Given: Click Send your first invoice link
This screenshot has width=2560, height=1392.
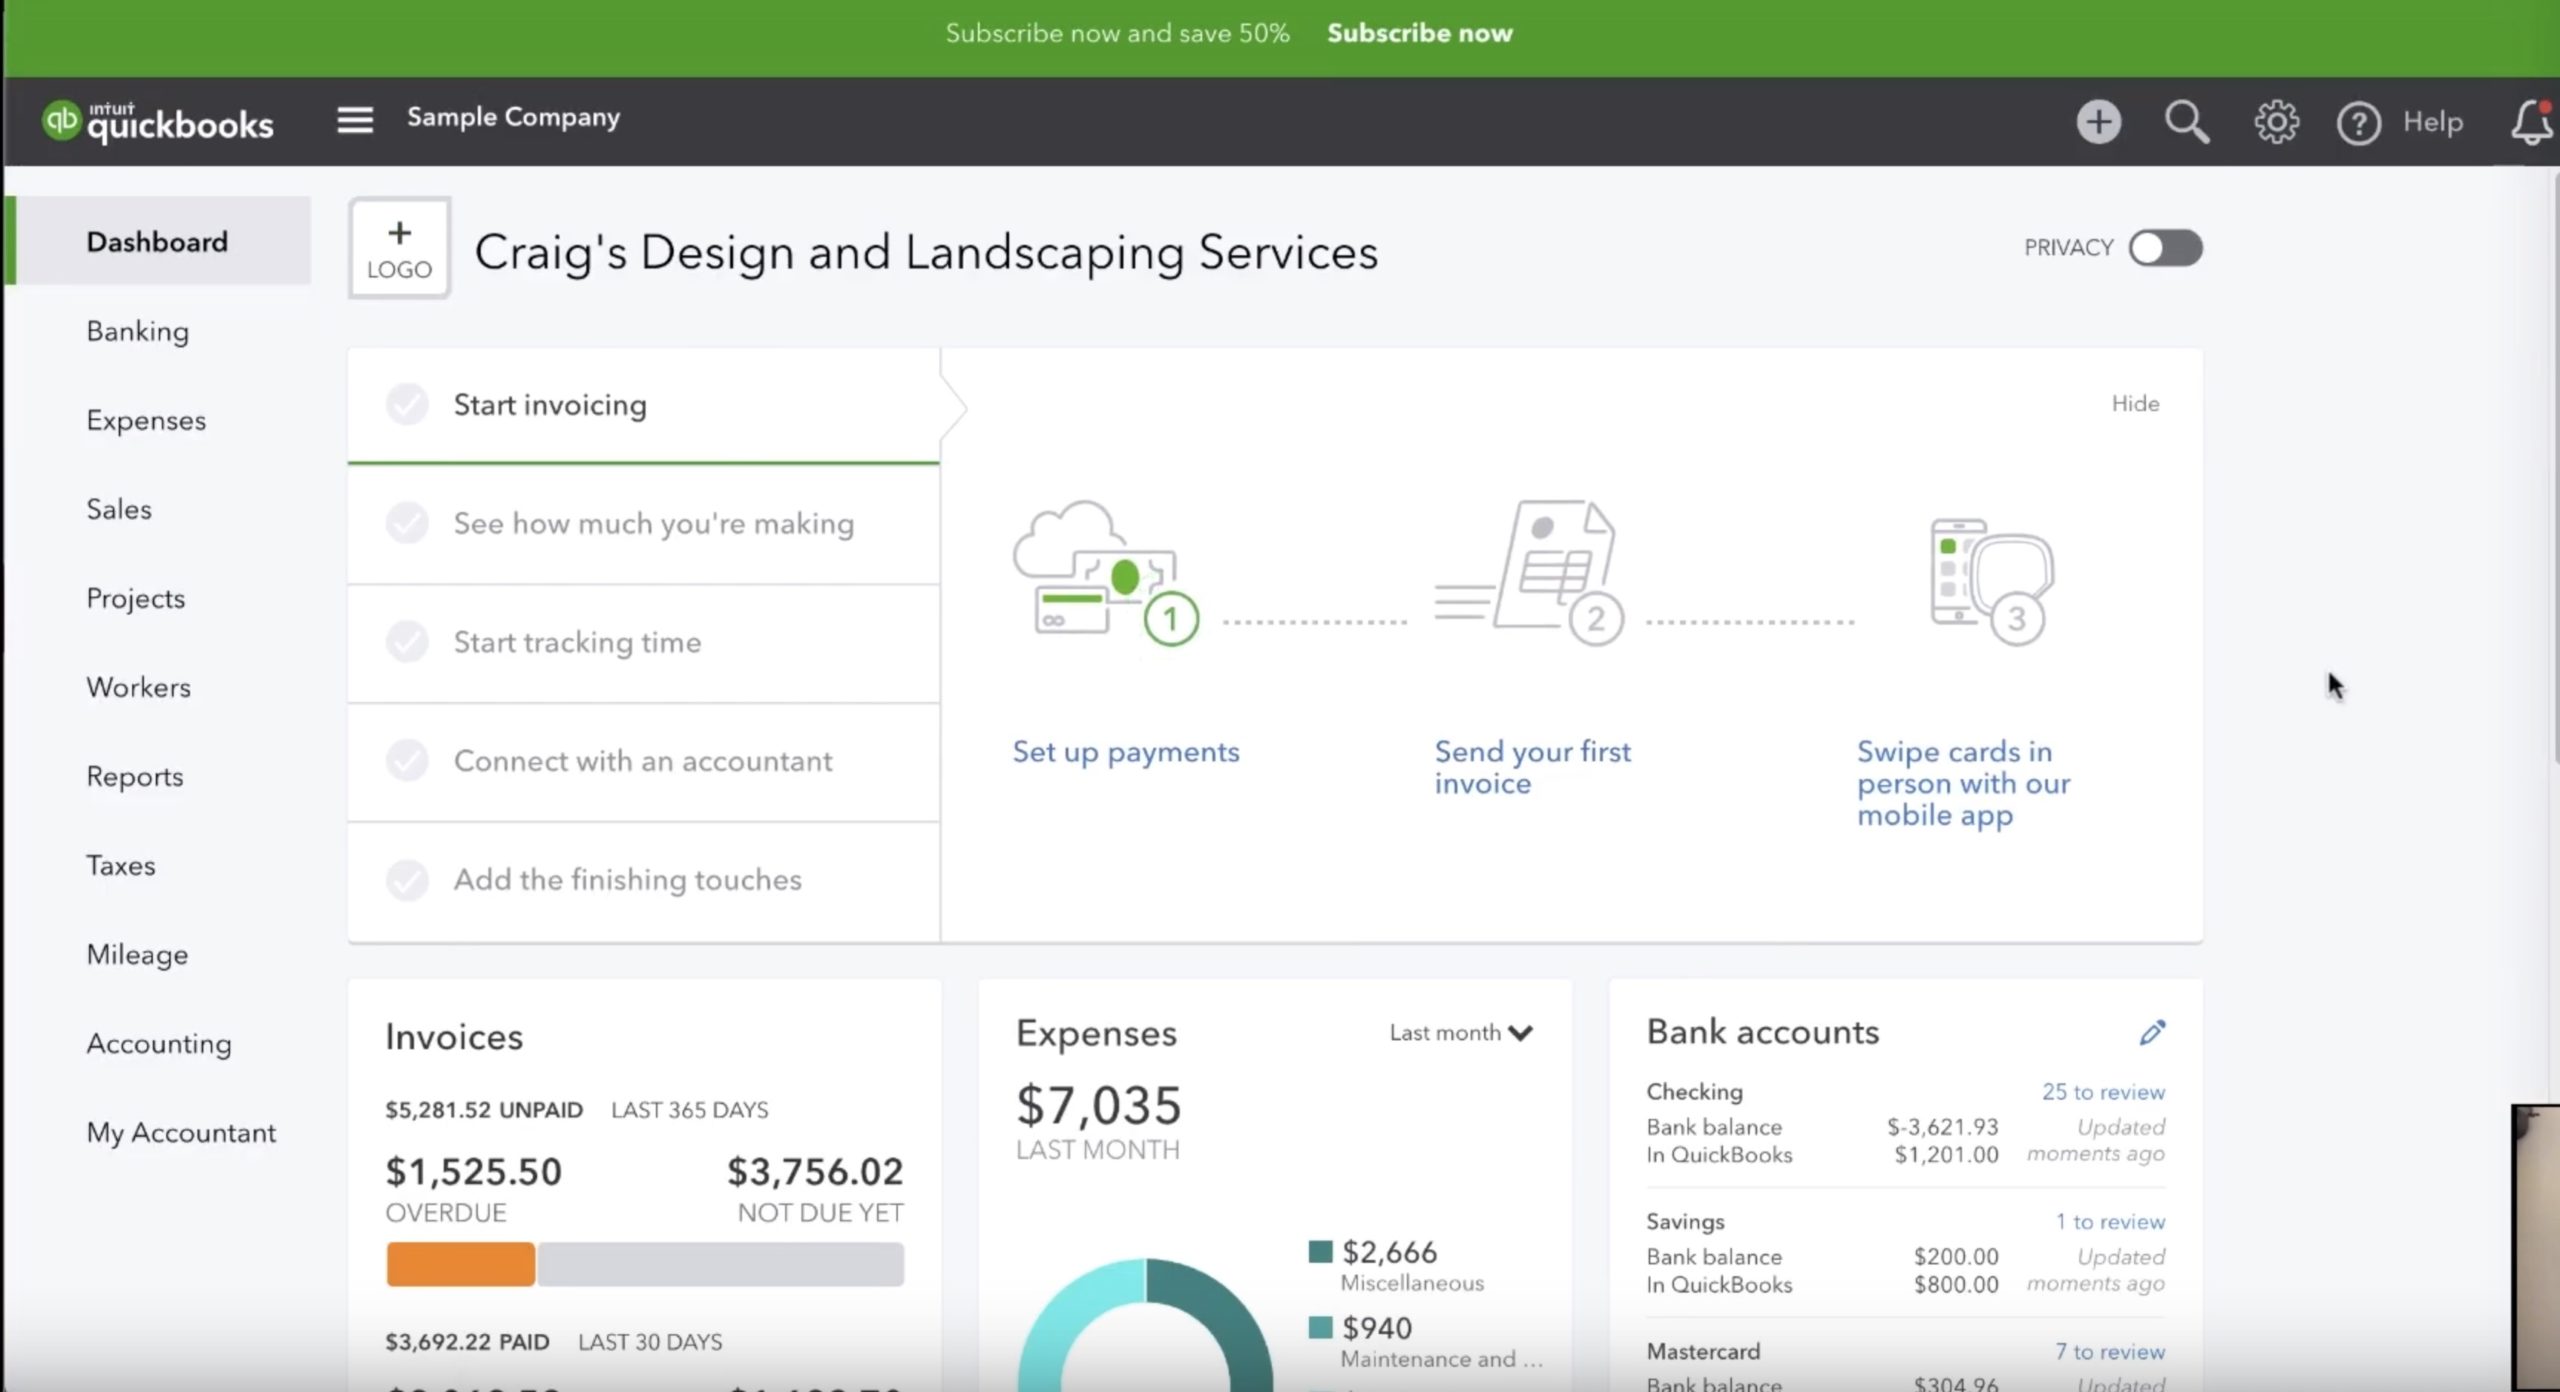Looking at the screenshot, I should [1533, 767].
